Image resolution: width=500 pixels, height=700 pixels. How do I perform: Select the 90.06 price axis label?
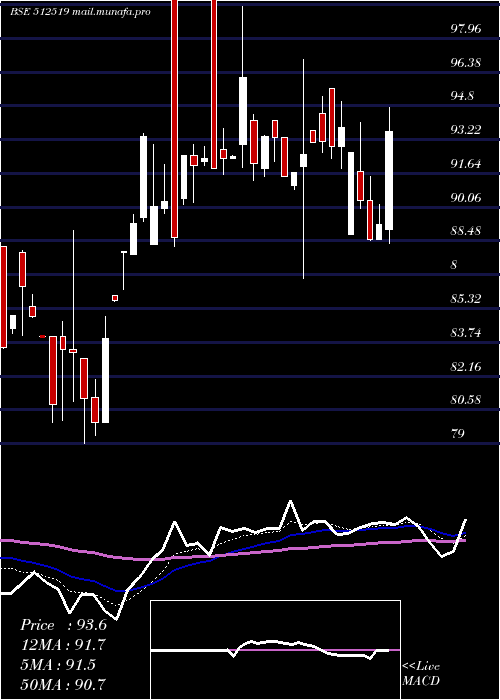coord(466,198)
